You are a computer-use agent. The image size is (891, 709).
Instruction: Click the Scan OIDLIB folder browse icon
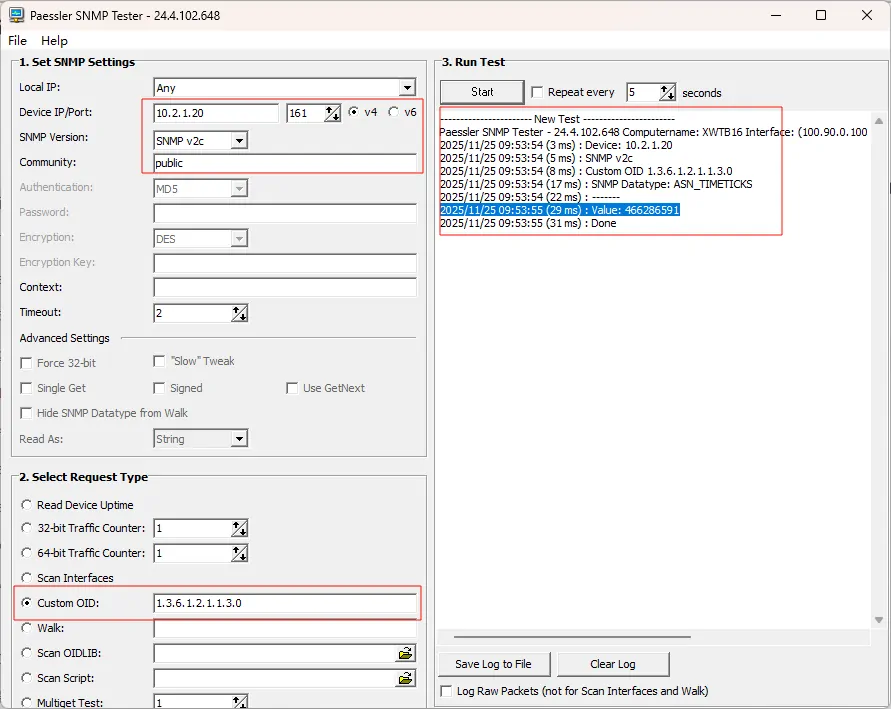(405, 653)
